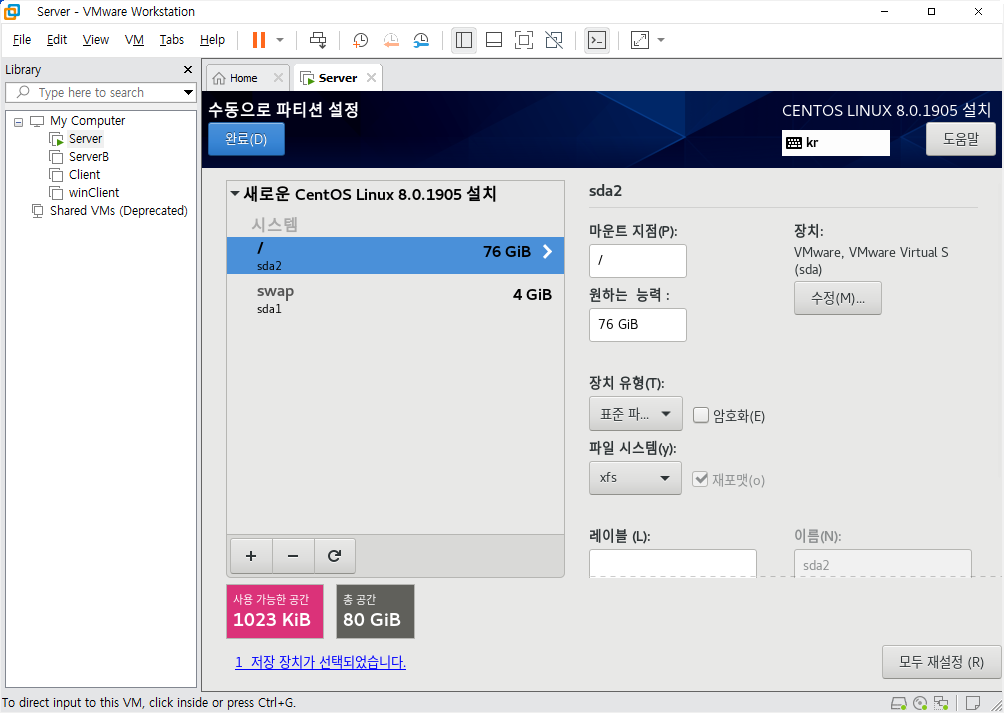Collapse the 새로운 CentOS Linux 8.0.1905 설치 section
Screen dimensions: 1004x713
coord(235,193)
